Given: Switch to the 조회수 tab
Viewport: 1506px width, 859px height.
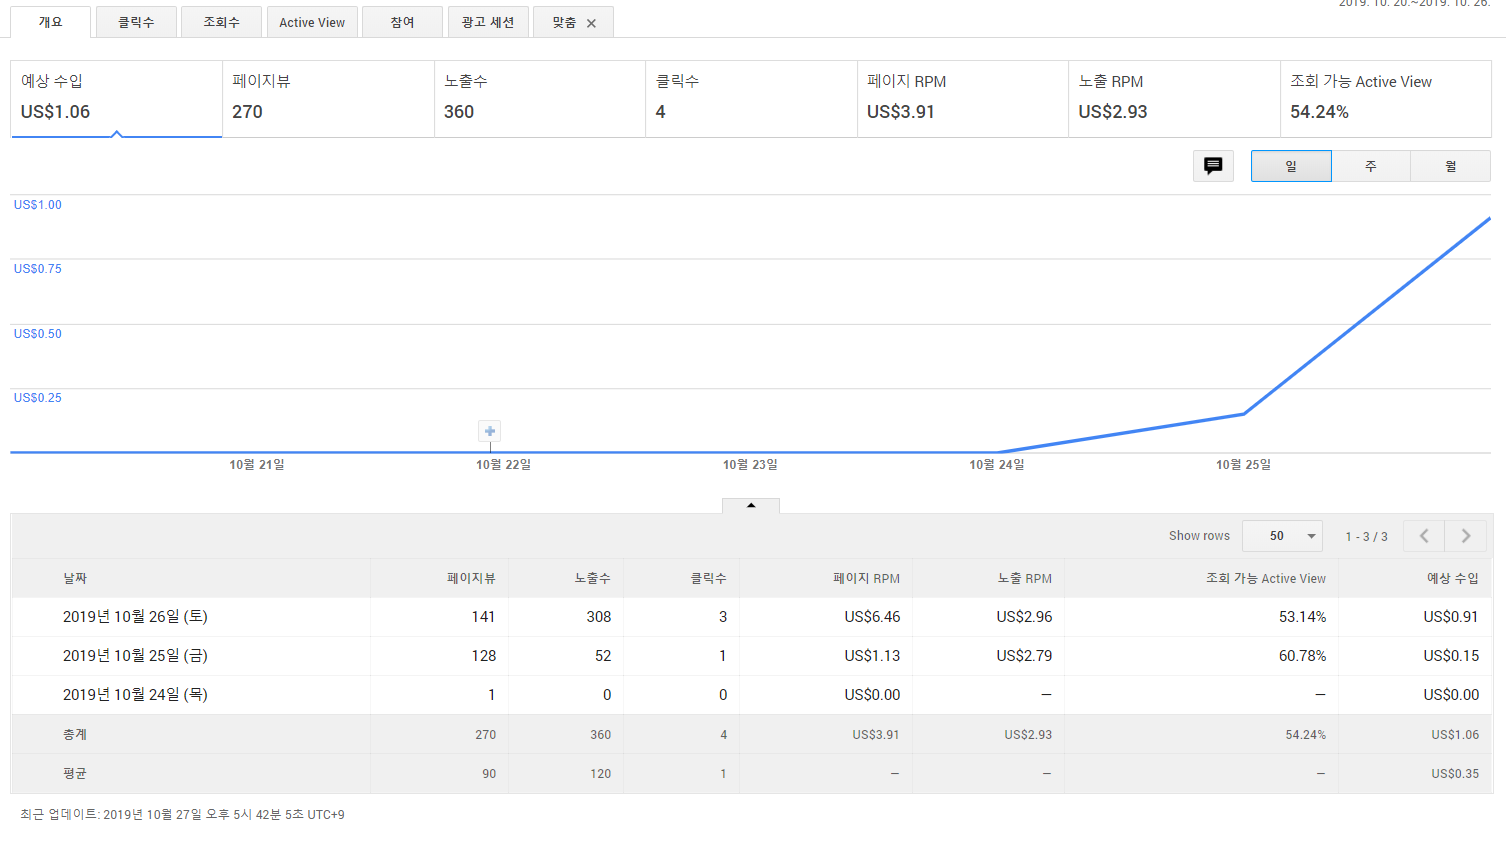Looking at the screenshot, I should [x=221, y=22].
